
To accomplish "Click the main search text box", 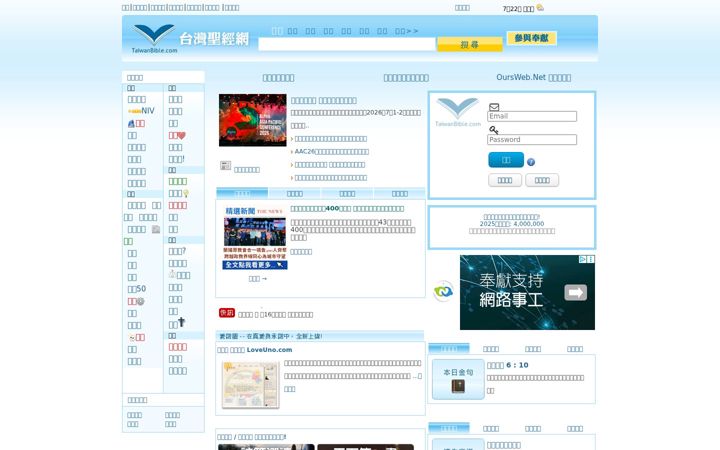I will pyautogui.click(x=347, y=45).
